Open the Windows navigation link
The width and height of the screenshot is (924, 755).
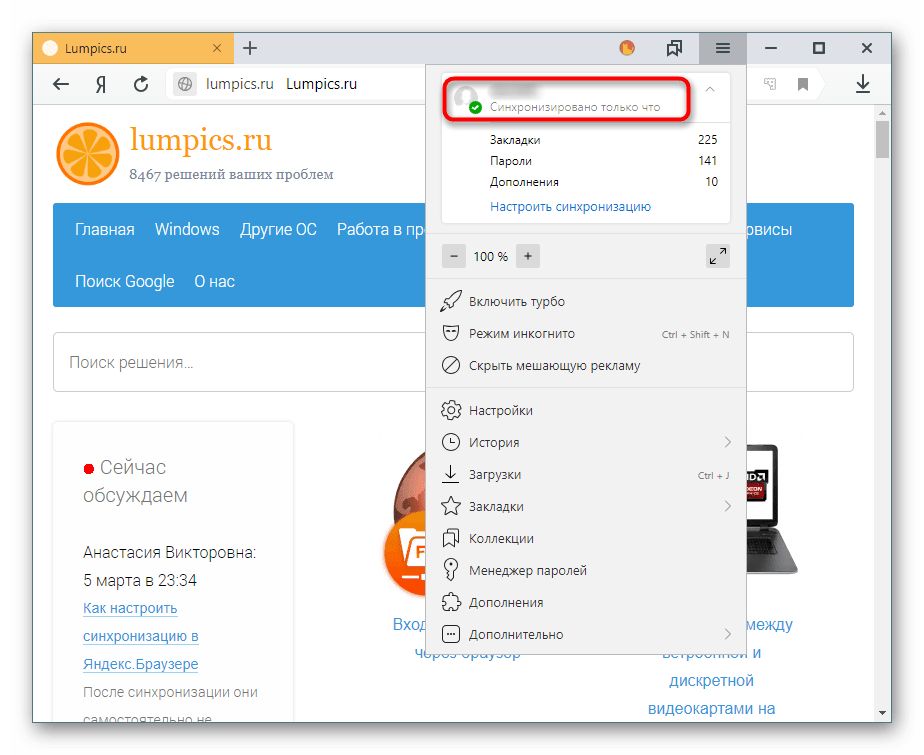coord(187,229)
